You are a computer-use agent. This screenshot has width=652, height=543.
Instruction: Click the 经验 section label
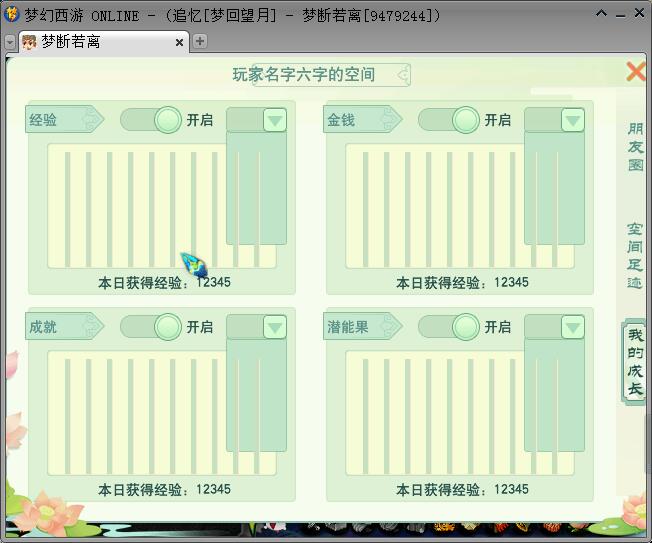pyautogui.click(x=64, y=120)
